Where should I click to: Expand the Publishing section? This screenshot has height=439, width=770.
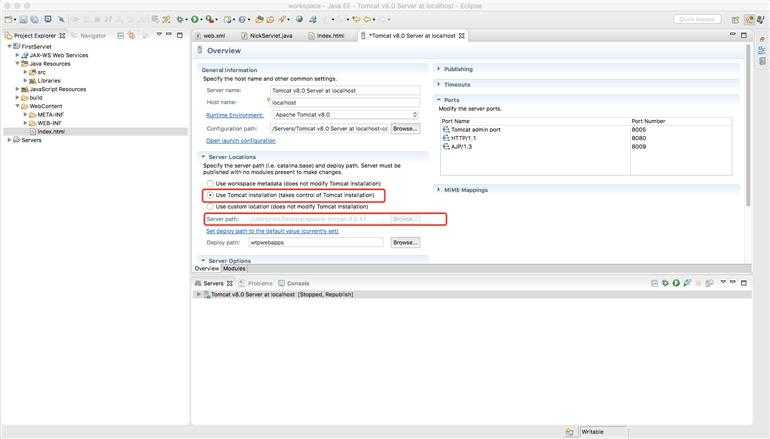(439, 69)
